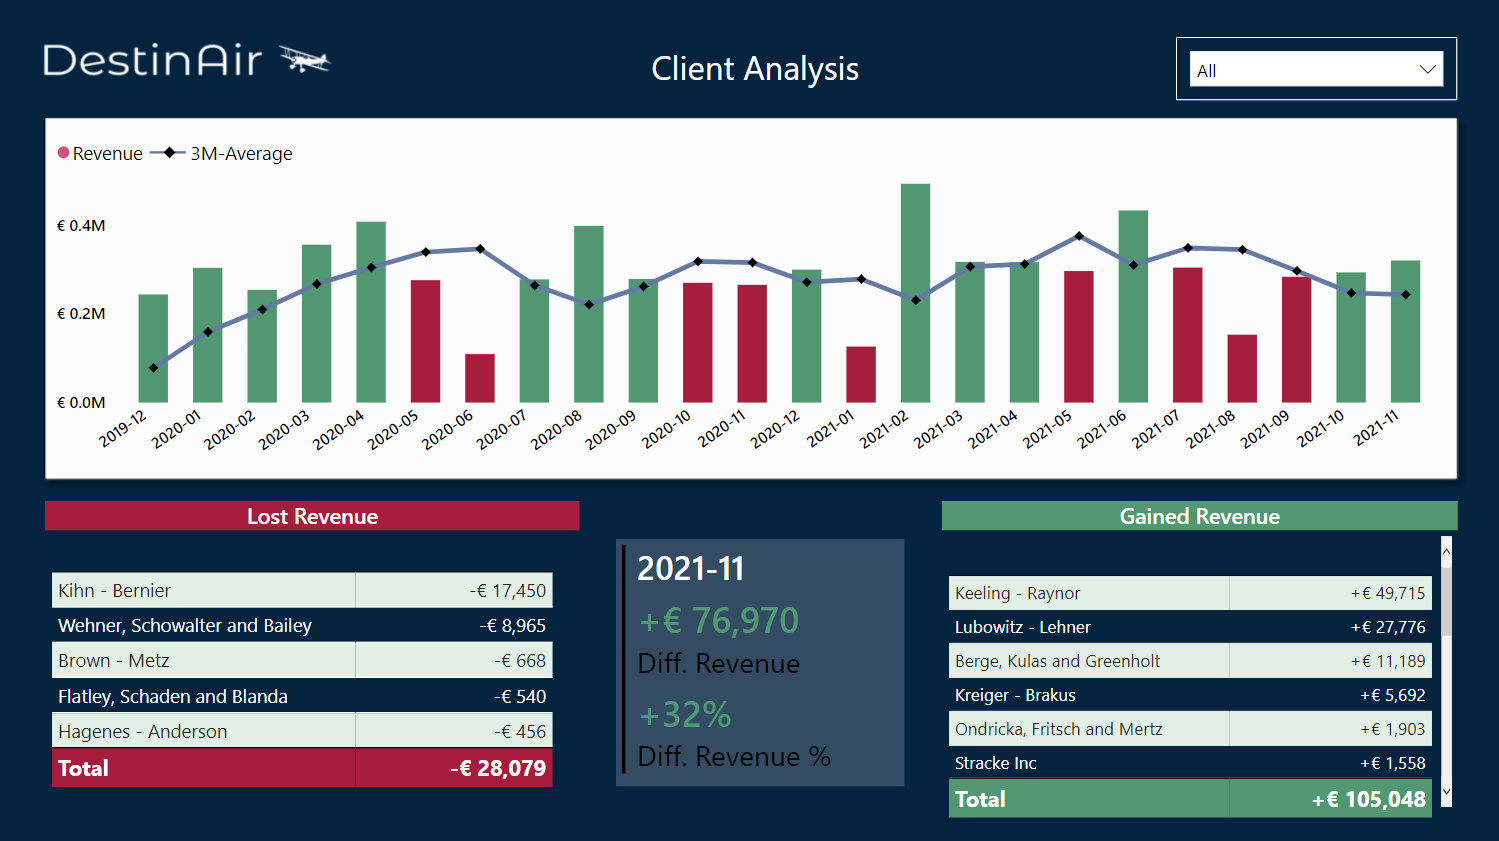Click the 3M-Average diamond legend marker
This screenshot has width=1499, height=841.
tap(169, 152)
